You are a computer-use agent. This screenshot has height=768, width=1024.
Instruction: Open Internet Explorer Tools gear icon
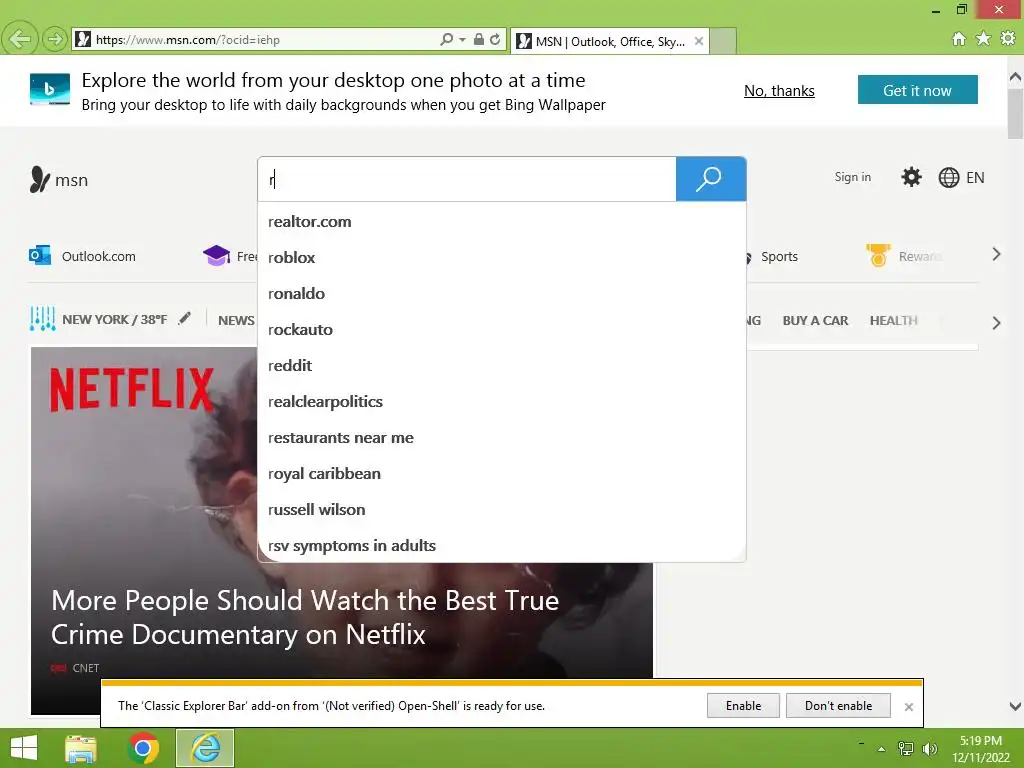pyautogui.click(x=1008, y=39)
